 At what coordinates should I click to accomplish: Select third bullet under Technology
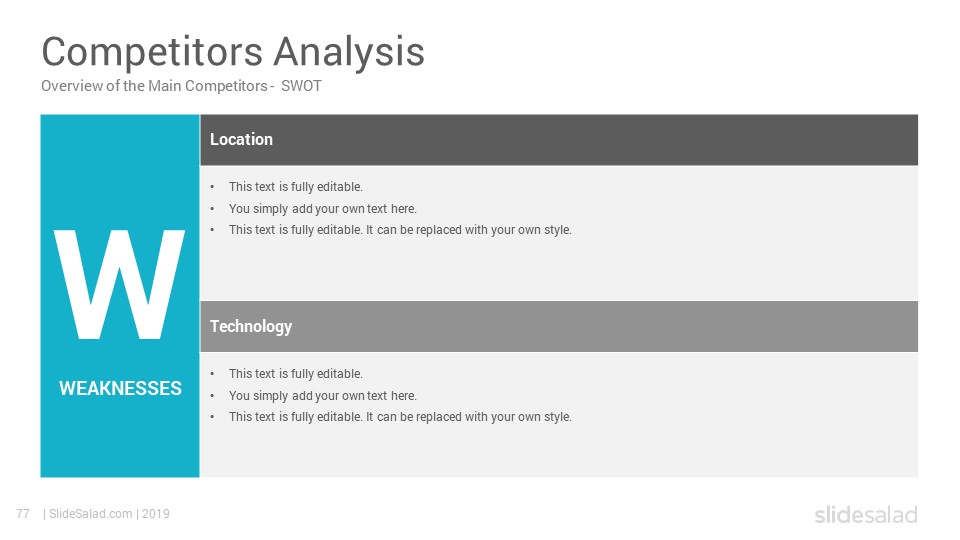click(x=400, y=417)
